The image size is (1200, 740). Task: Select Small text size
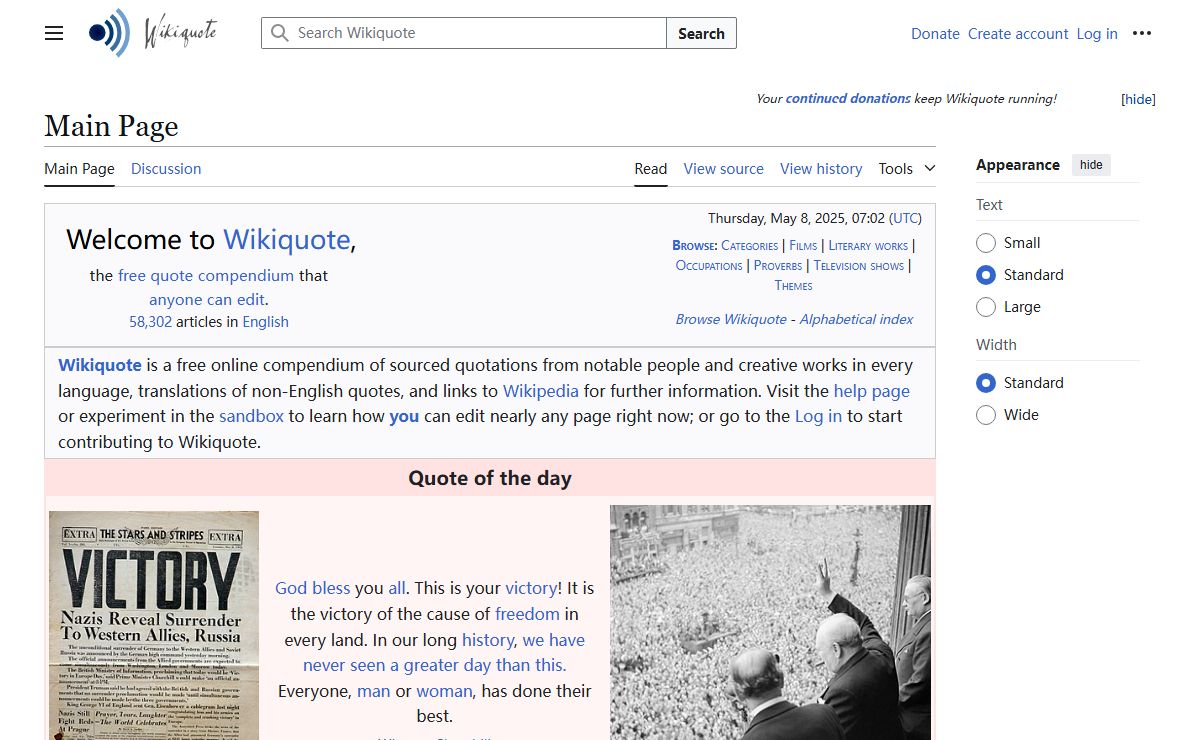986,243
